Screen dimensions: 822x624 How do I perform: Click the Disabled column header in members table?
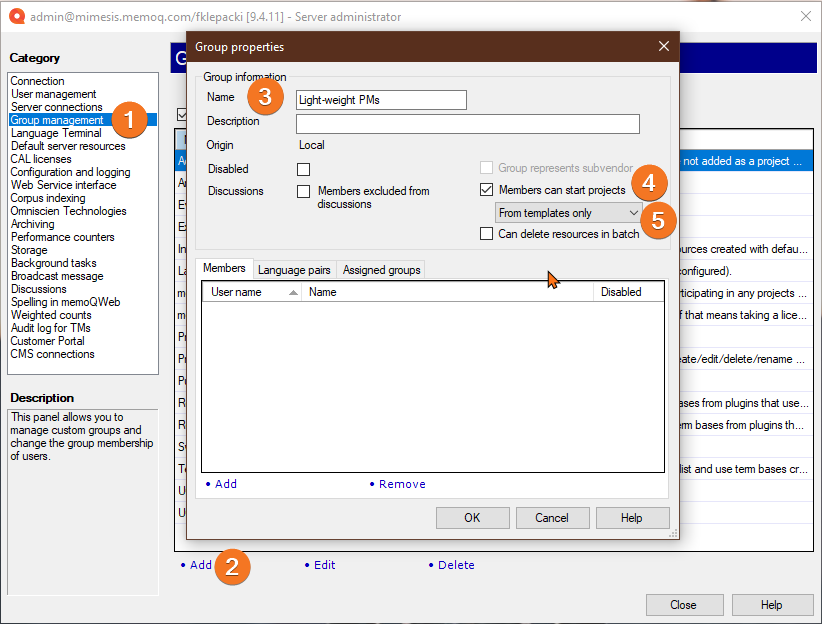[628, 292]
